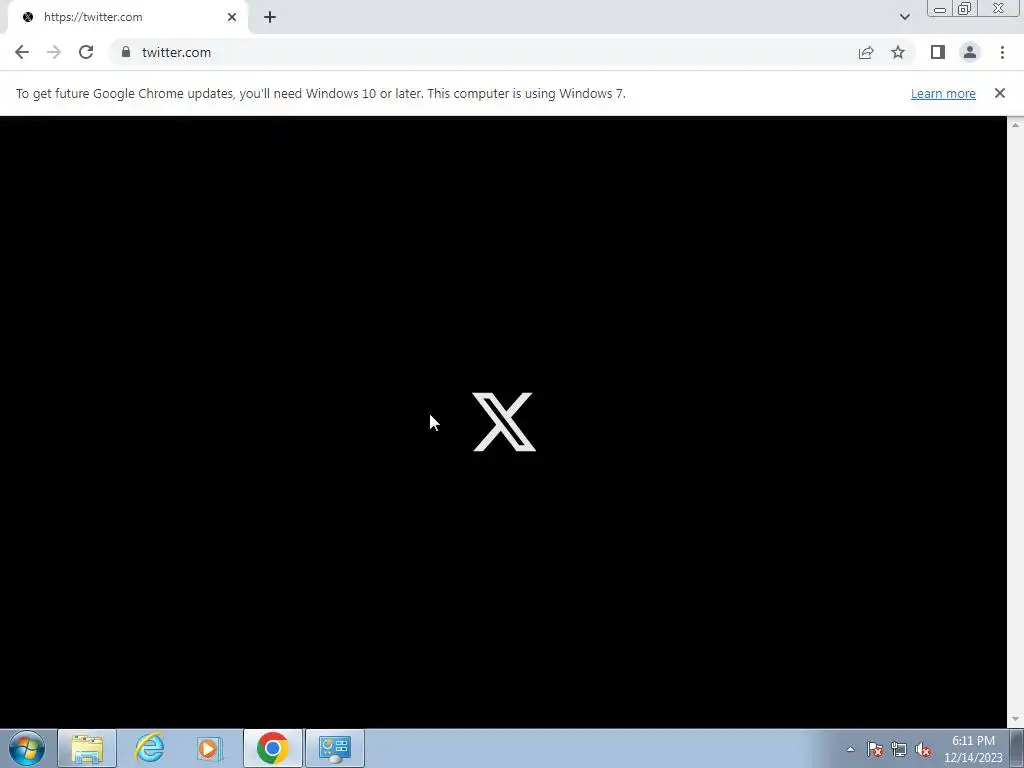Open the clock showing 6:11 PM
The height and width of the screenshot is (768, 1024).
(973, 749)
